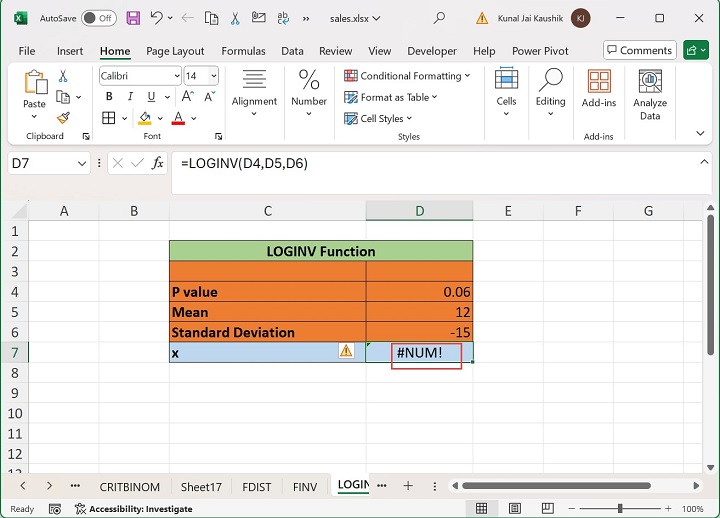
Task: Click the Paste clipboard icon
Action: coord(35,83)
